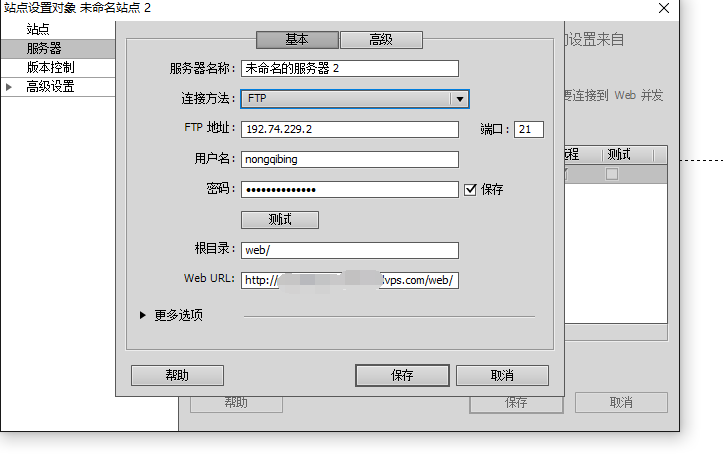Click the Web URL input field
This screenshot has height=462, width=723.
coord(349,281)
